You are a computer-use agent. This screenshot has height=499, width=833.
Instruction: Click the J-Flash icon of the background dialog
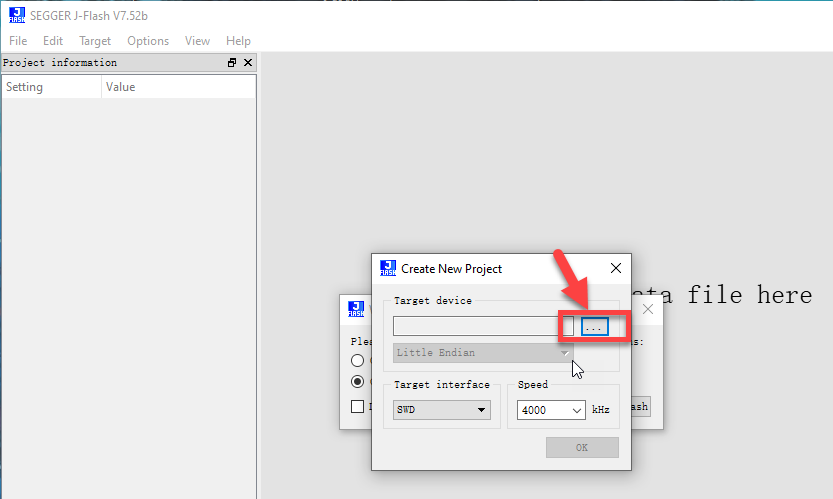click(x=356, y=309)
